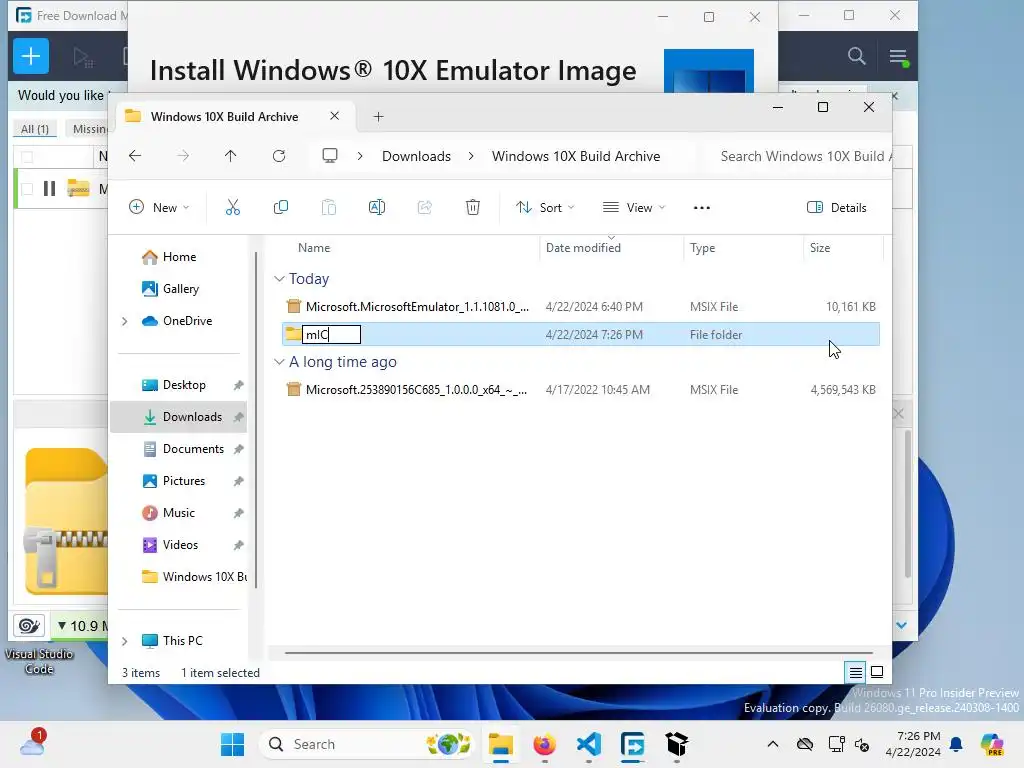Tick the download row checkbox in Free Download Manager
The height and width of the screenshot is (768, 1024).
[x=27, y=189]
